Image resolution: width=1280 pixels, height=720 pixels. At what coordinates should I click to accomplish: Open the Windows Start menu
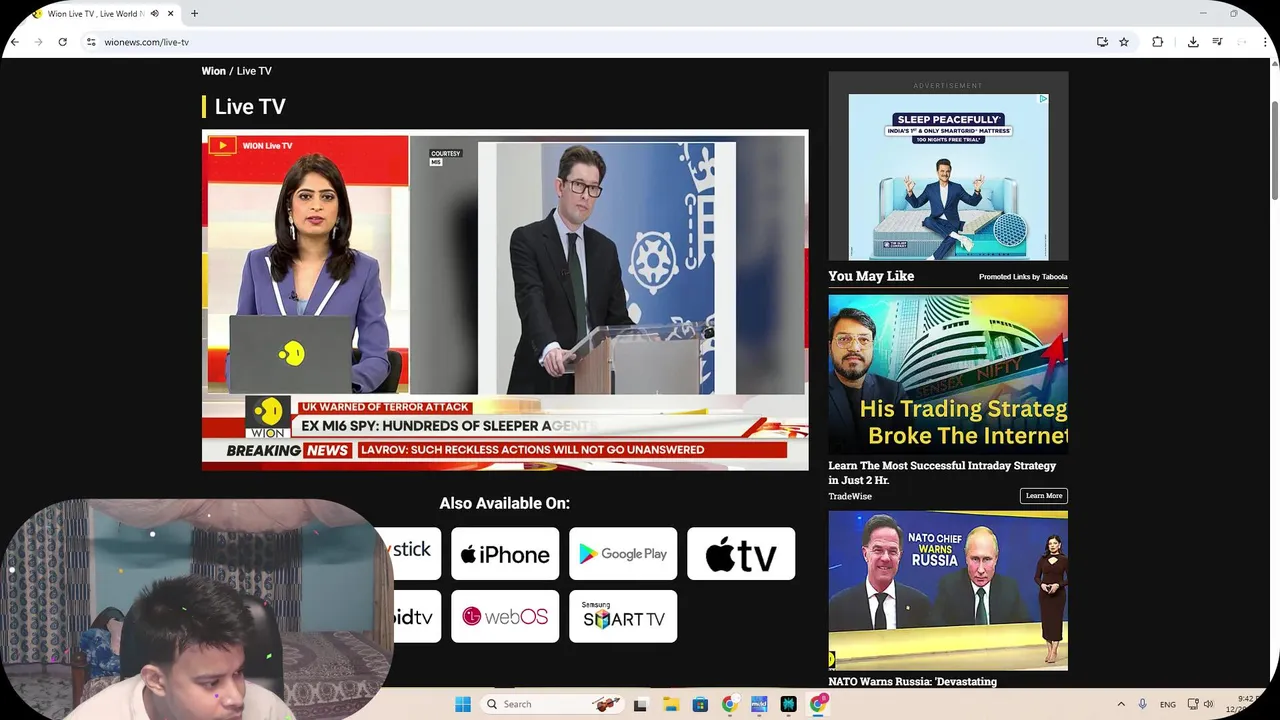(x=463, y=704)
